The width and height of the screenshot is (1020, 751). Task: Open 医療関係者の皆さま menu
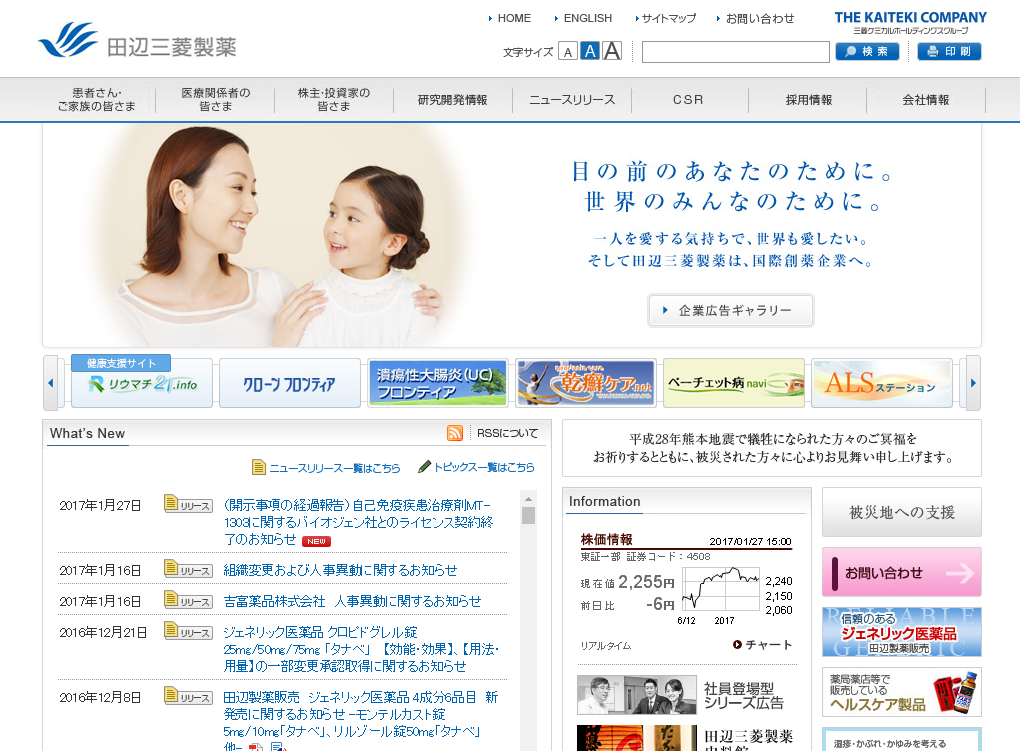click(x=215, y=100)
